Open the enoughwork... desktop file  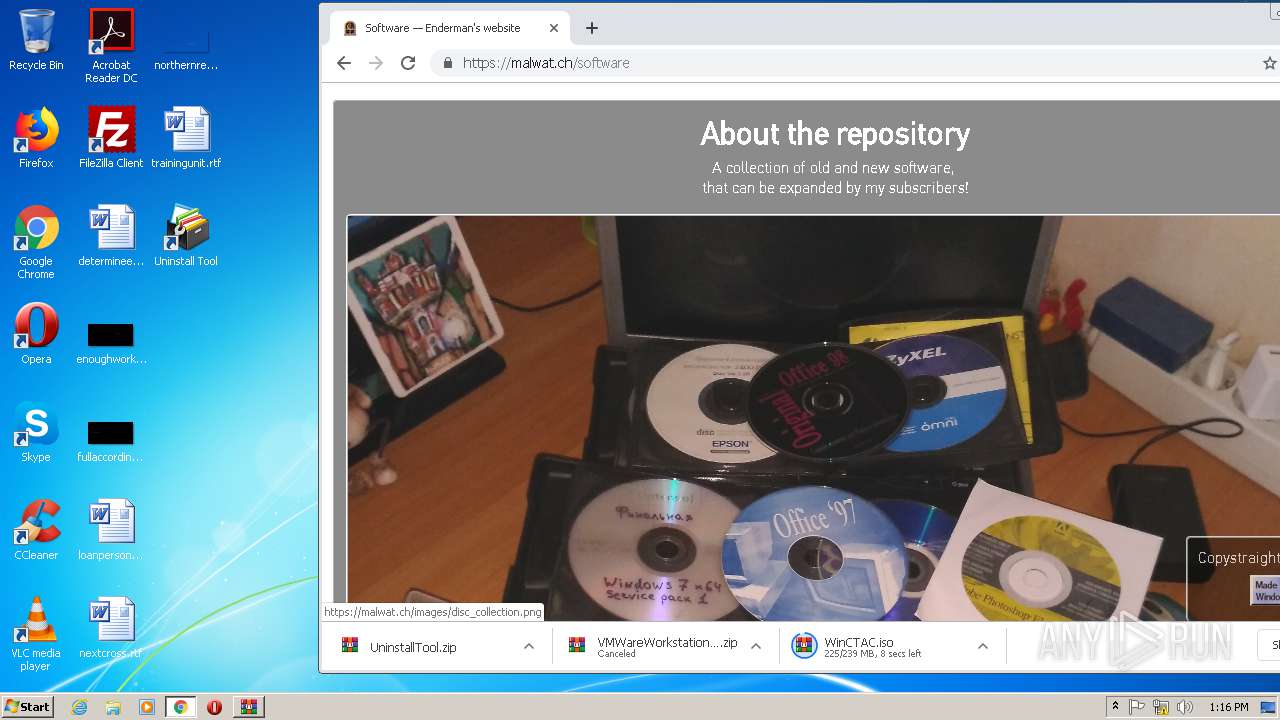point(111,343)
